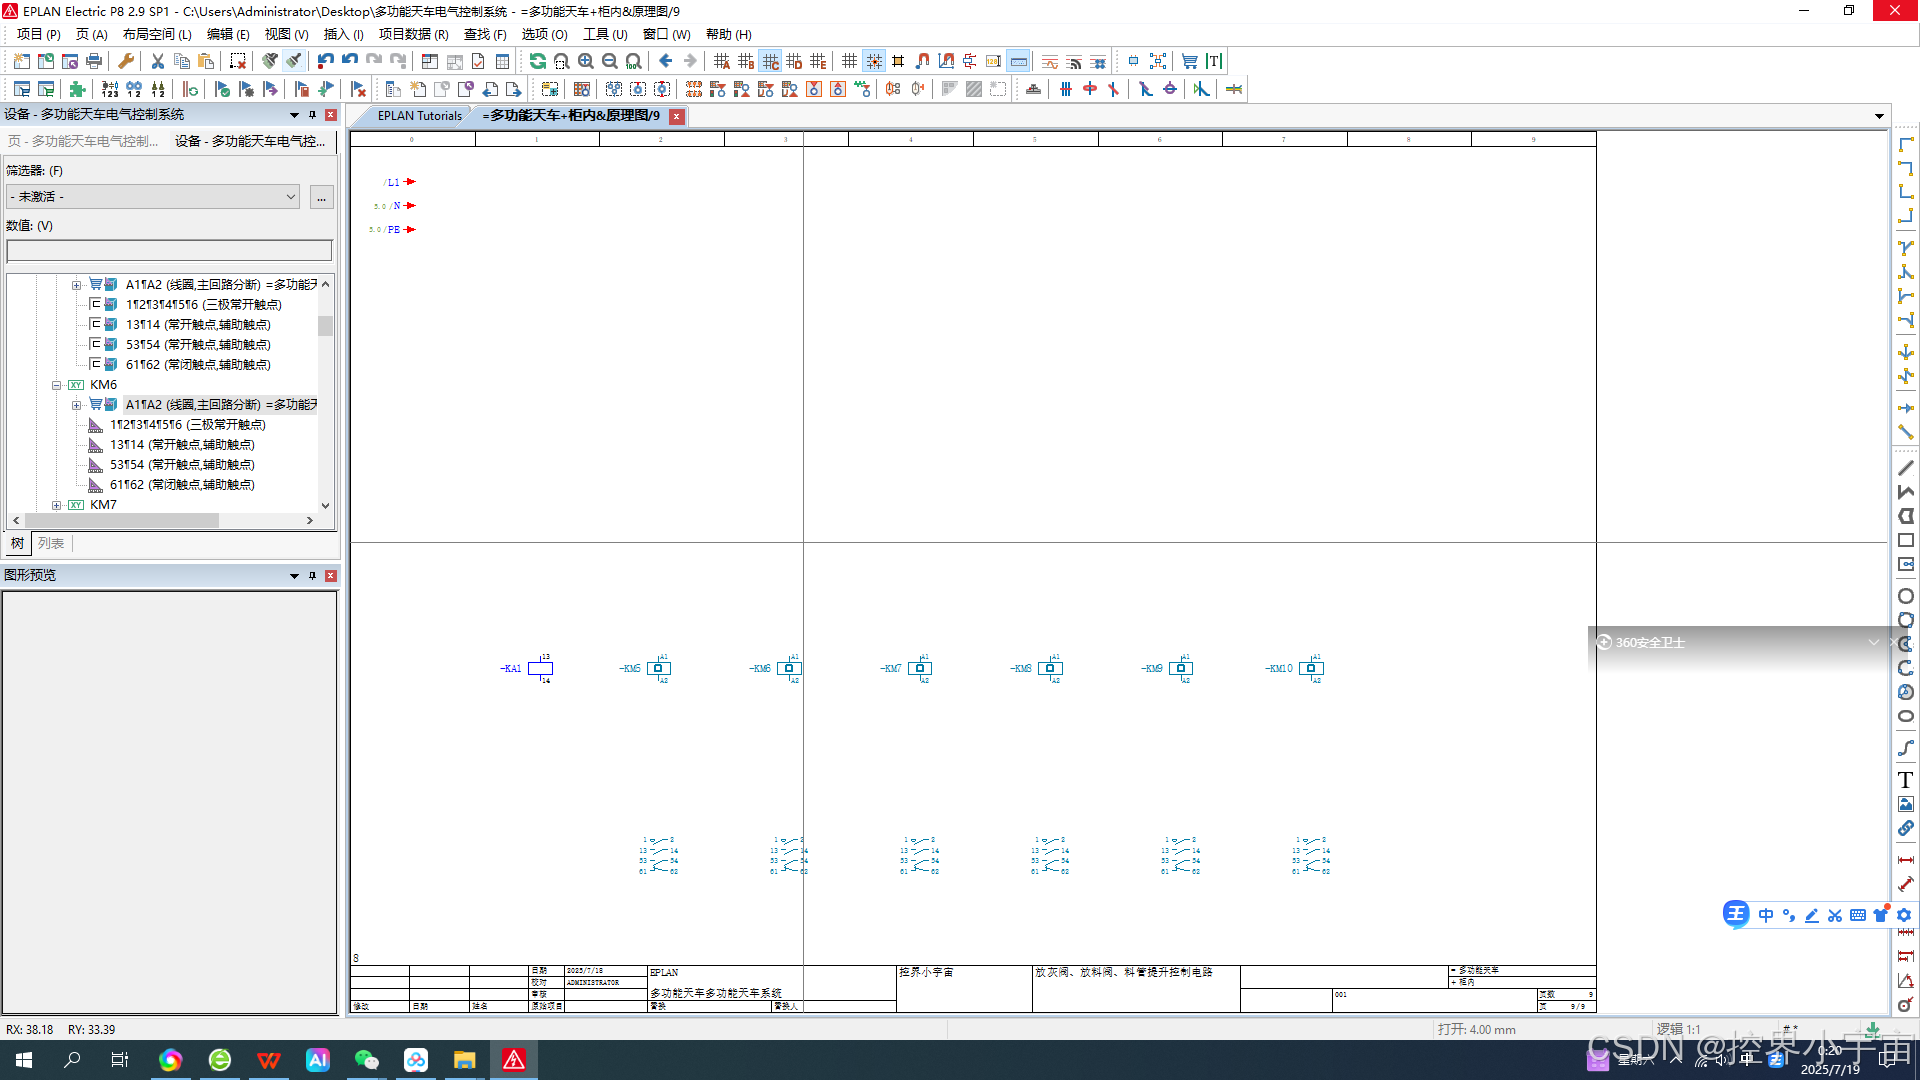1920x1080 pixels.
Task: Expand the KM7 tree node
Action: click(57, 505)
